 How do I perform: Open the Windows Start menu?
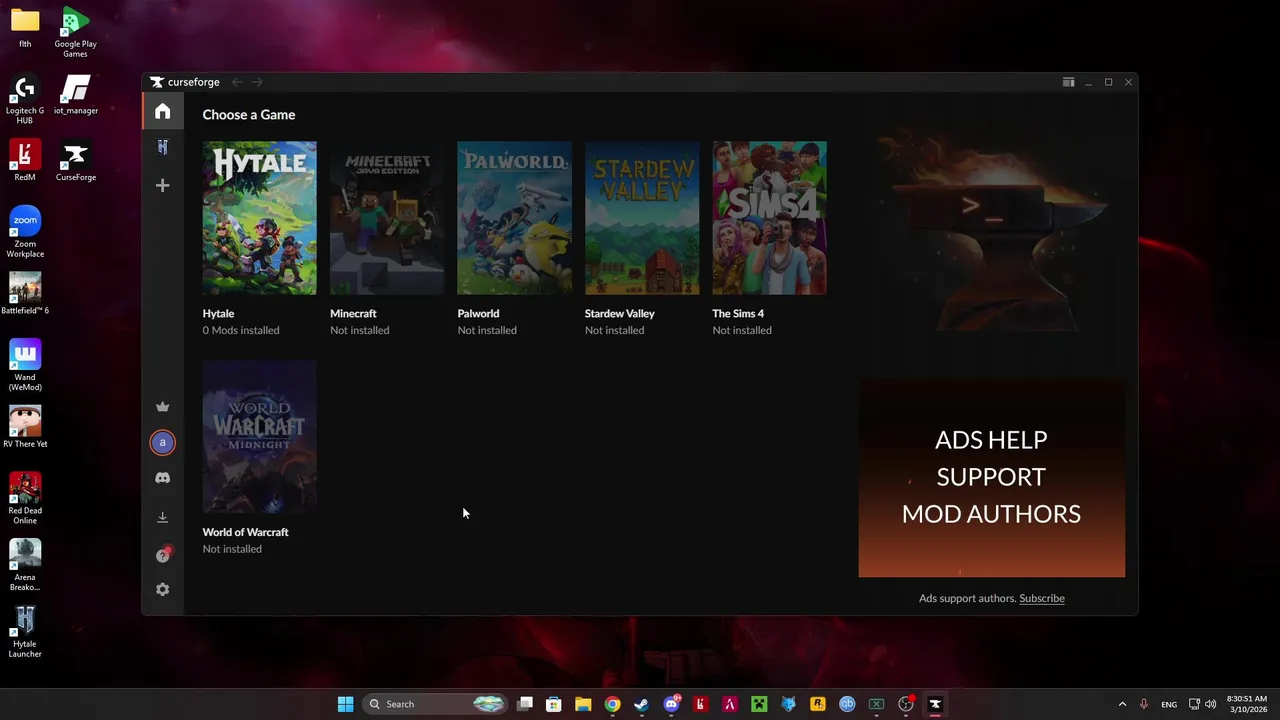coord(345,704)
